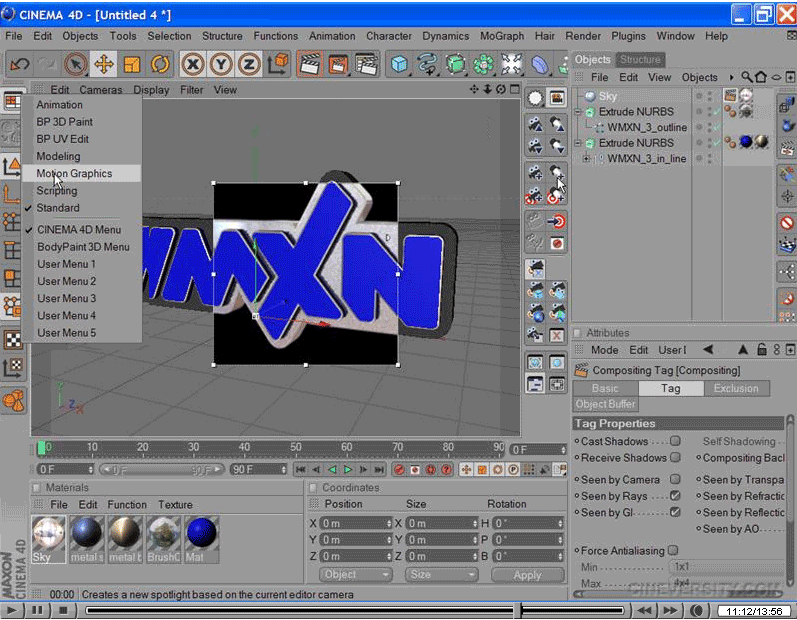Toggle X axis lock
This screenshot has width=797, height=620.
193,65
